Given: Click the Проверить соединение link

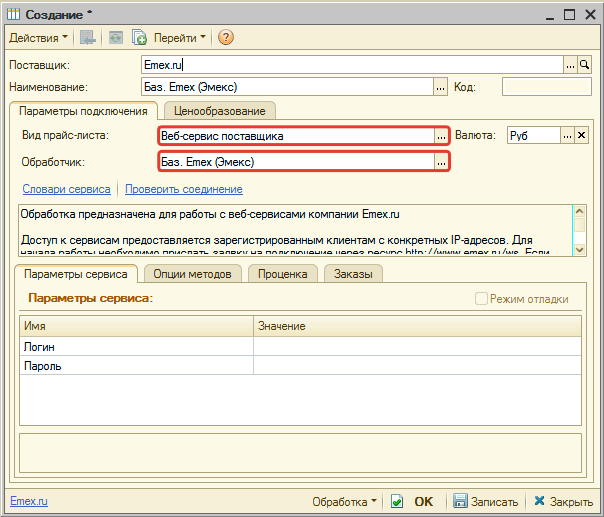Looking at the screenshot, I should click(184, 189).
